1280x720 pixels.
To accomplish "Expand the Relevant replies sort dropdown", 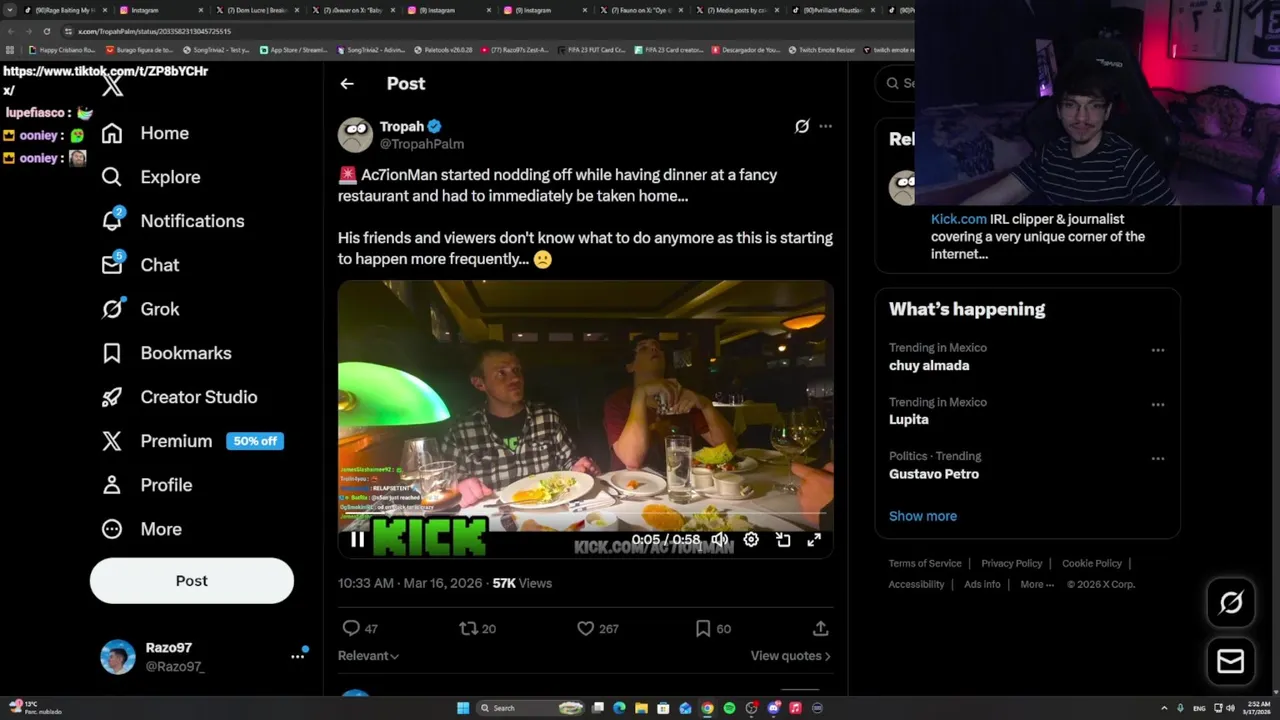I will coord(368,656).
